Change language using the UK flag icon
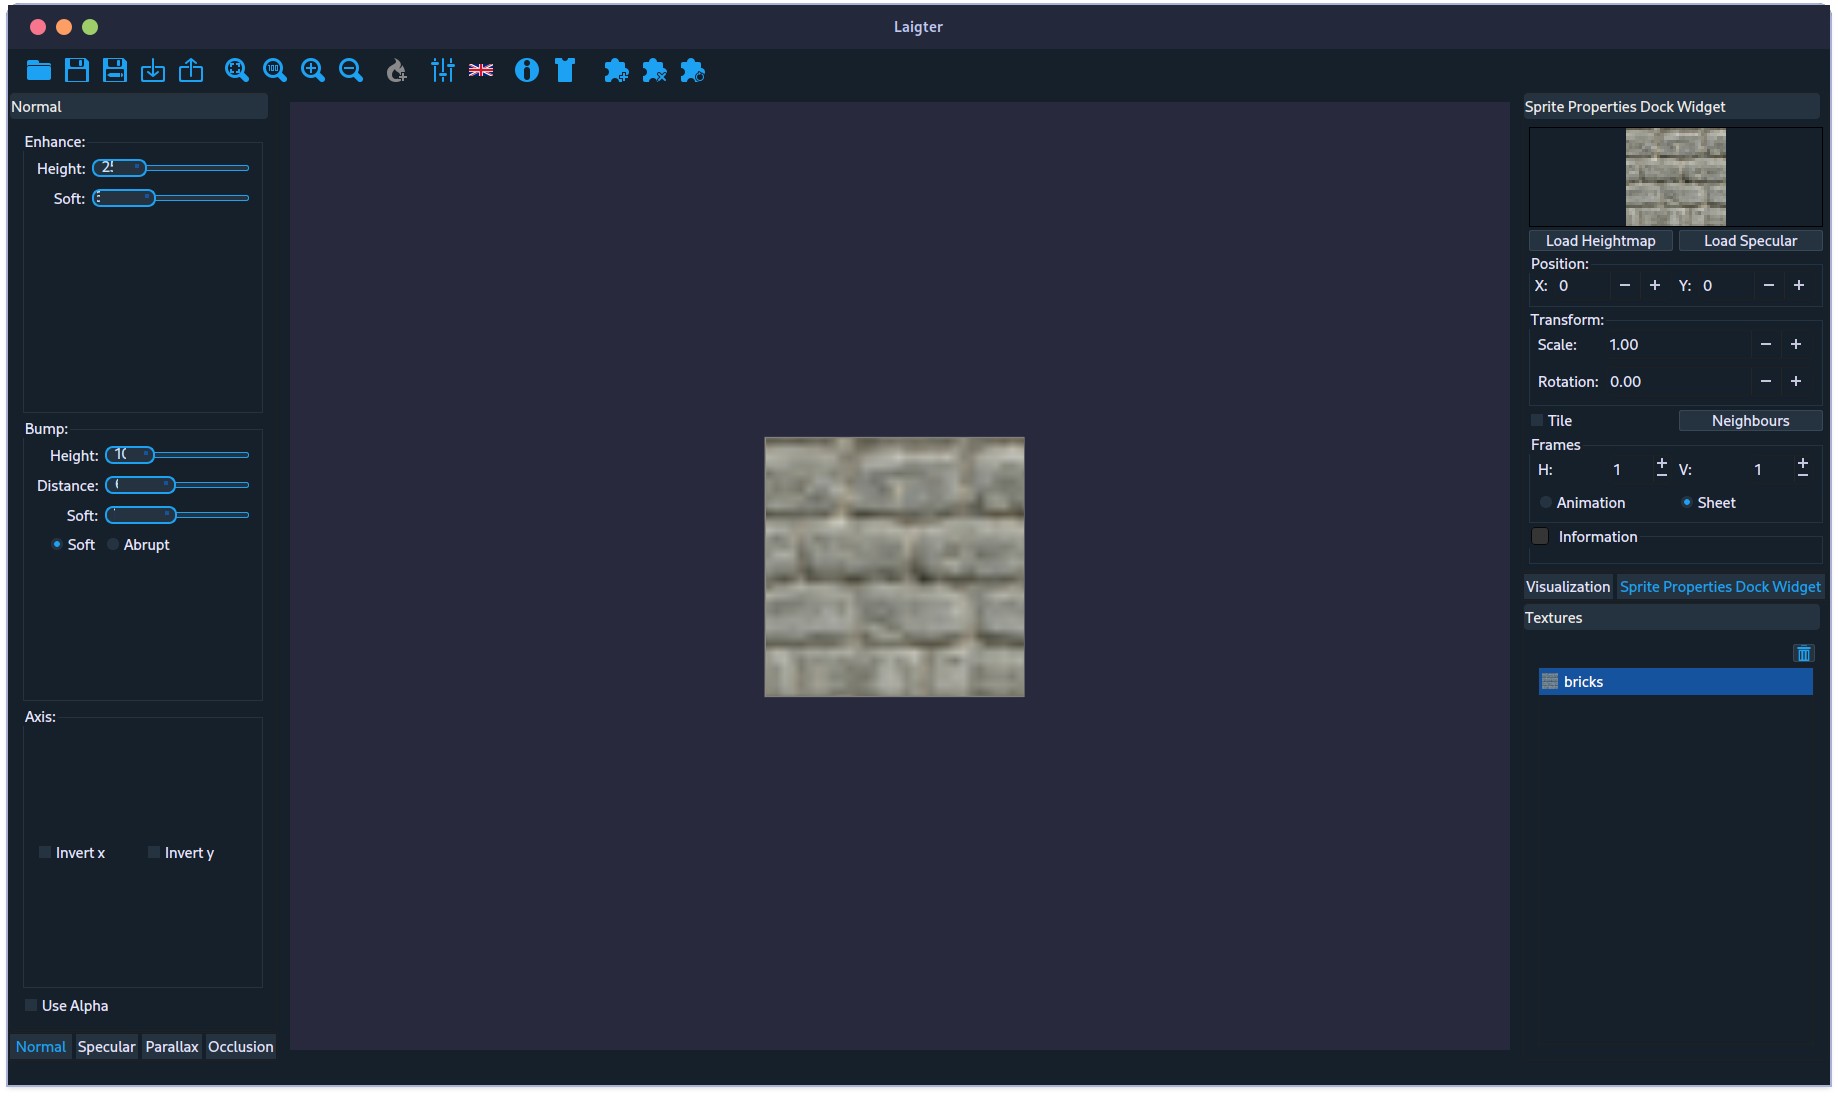The height and width of the screenshot is (1096, 1838). point(481,70)
